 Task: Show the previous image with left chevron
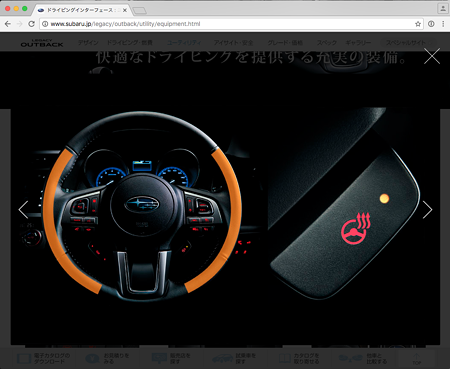(23, 210)
